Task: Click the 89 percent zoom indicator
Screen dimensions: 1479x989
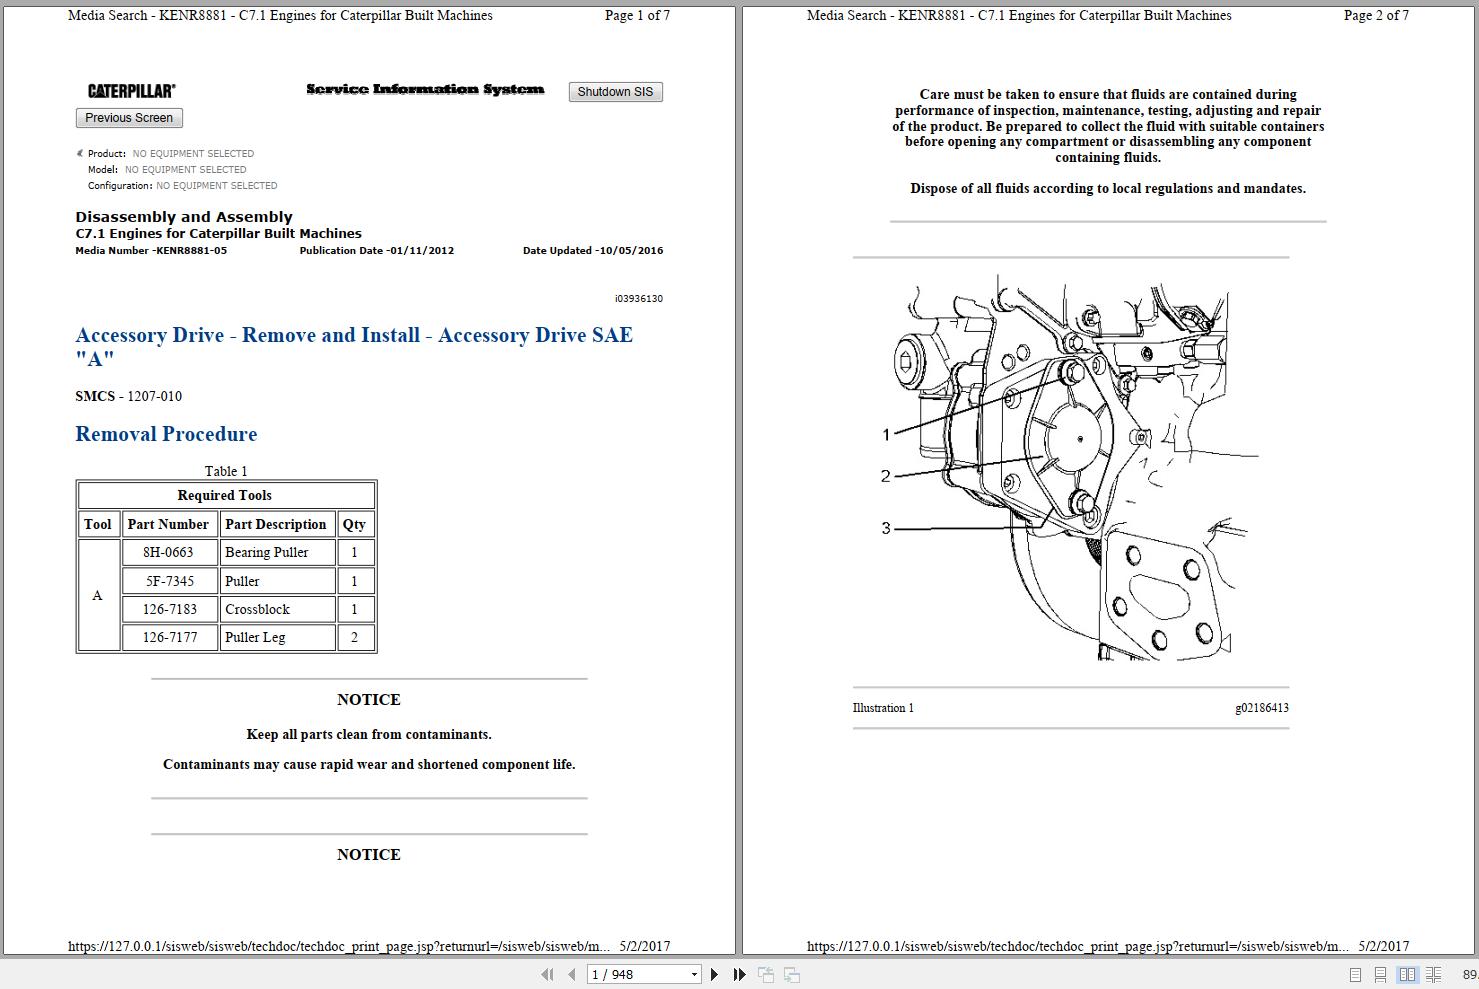Action: pos(1470,974)
